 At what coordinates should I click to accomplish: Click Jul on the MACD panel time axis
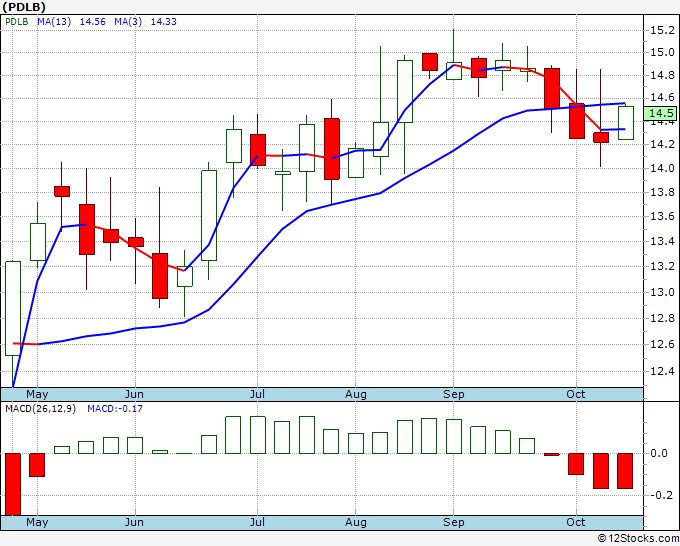(257, 522)
